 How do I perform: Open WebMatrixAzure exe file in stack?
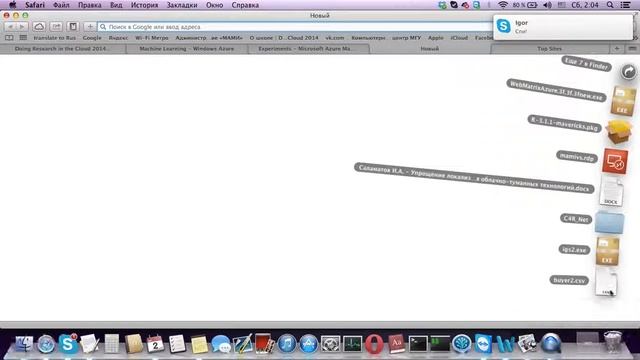(x=623, y=101)
